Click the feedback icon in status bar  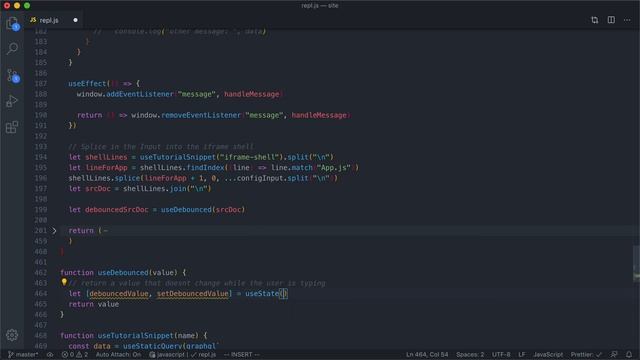614,355
